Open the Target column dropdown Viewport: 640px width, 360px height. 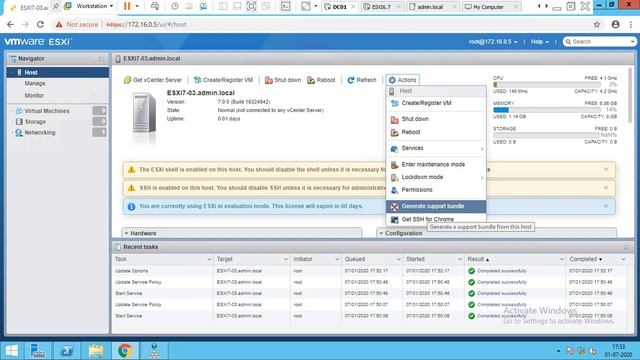(286, 259)
